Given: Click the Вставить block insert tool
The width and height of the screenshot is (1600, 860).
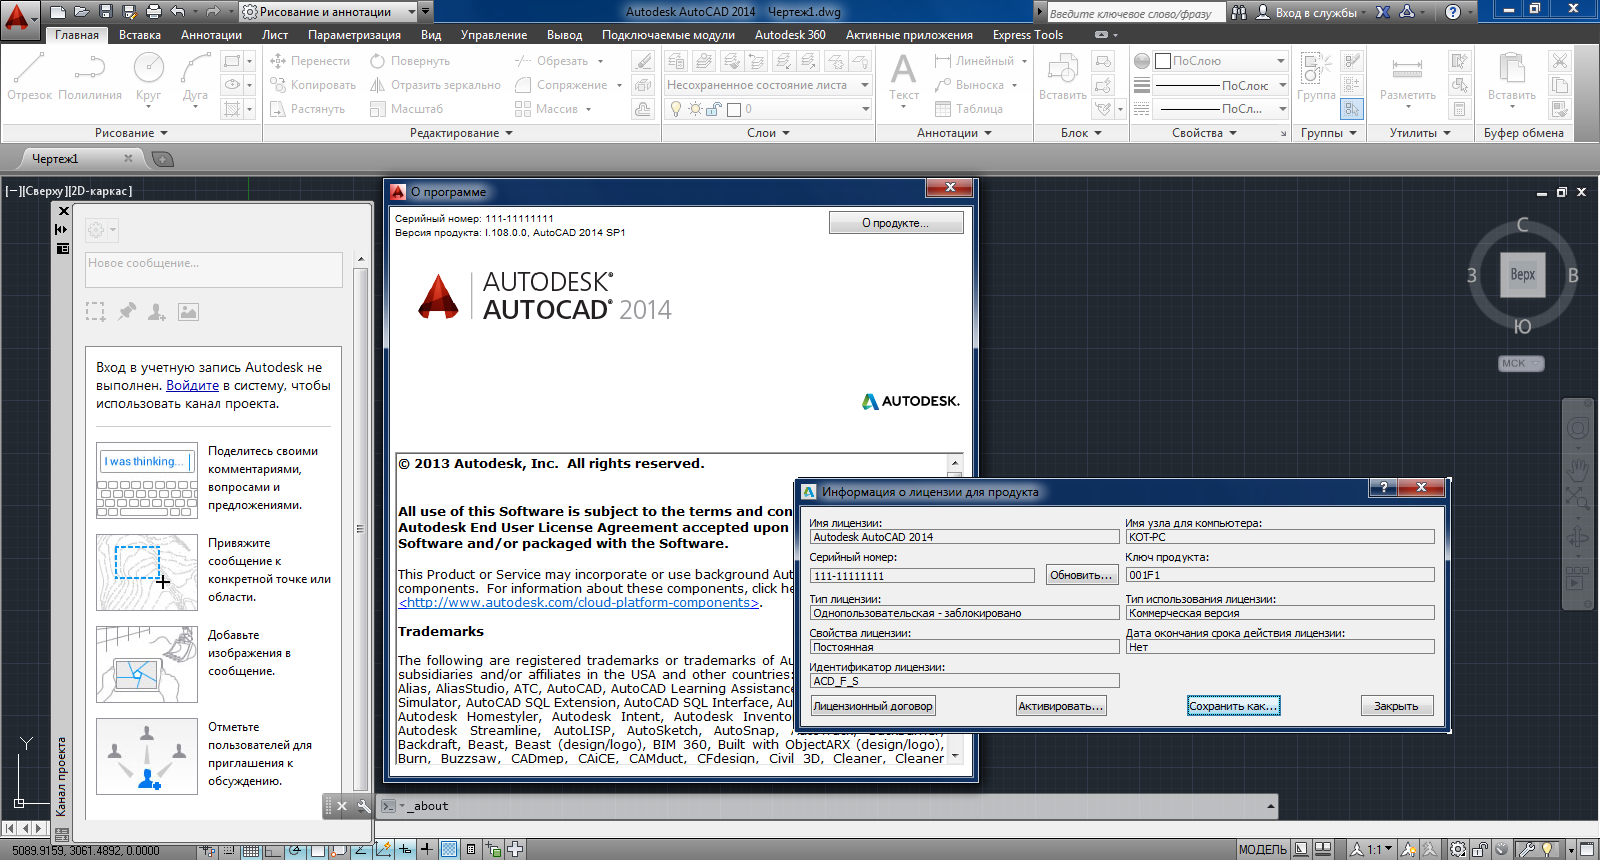Looking at the screenshot, I should pyautogui.click(x=1062, y=78).
